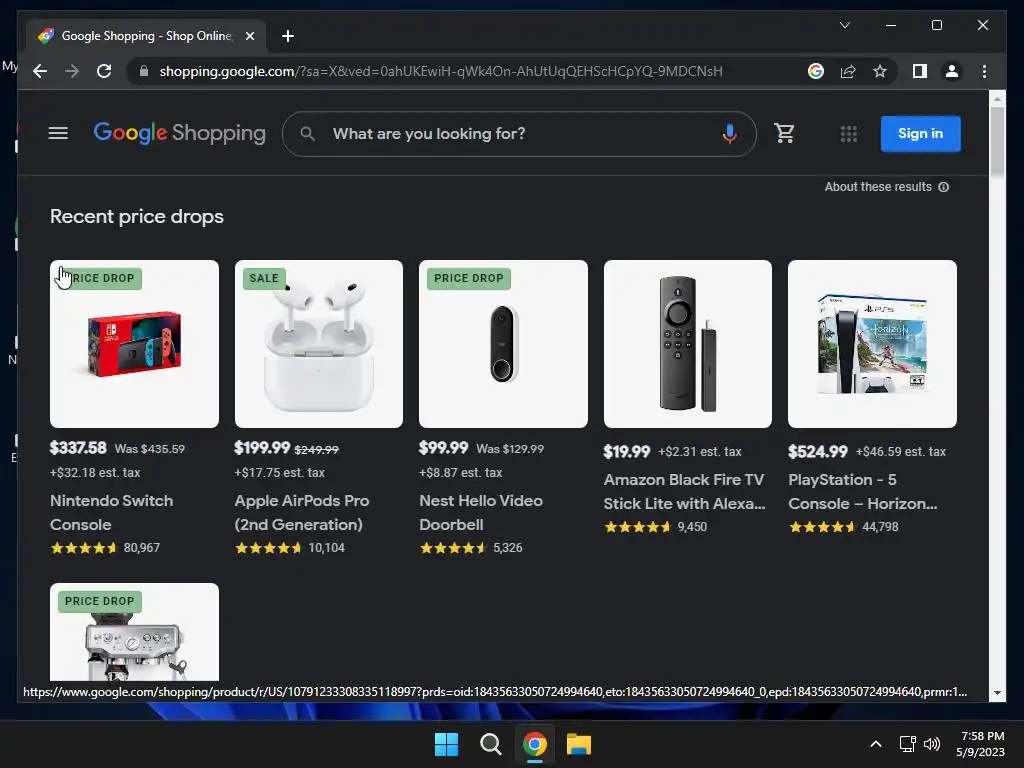Click the Recent price drops heading
This screenshot has height=768, width=1024.
136,216
